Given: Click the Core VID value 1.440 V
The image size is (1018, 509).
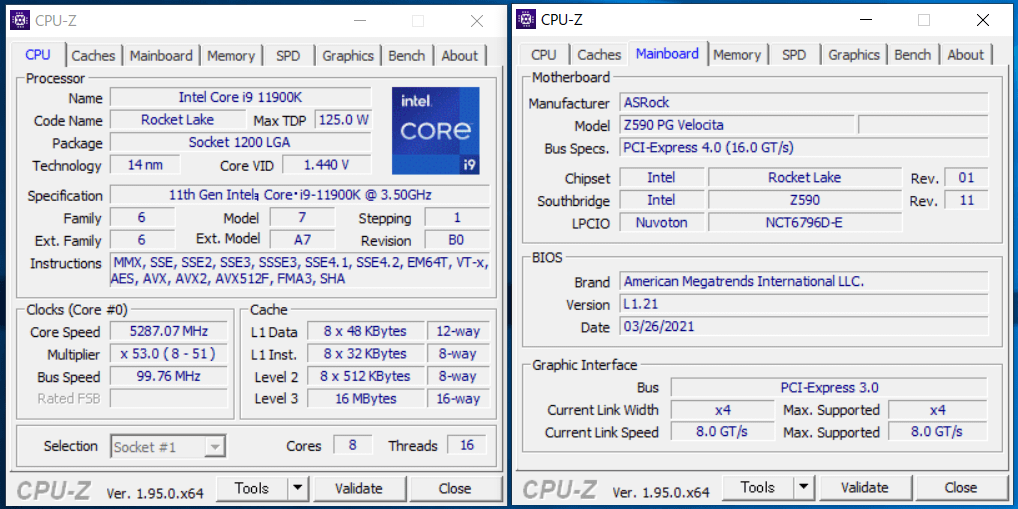Looking at the screenshot, I should pyautogui.click(x=327, y=165).
